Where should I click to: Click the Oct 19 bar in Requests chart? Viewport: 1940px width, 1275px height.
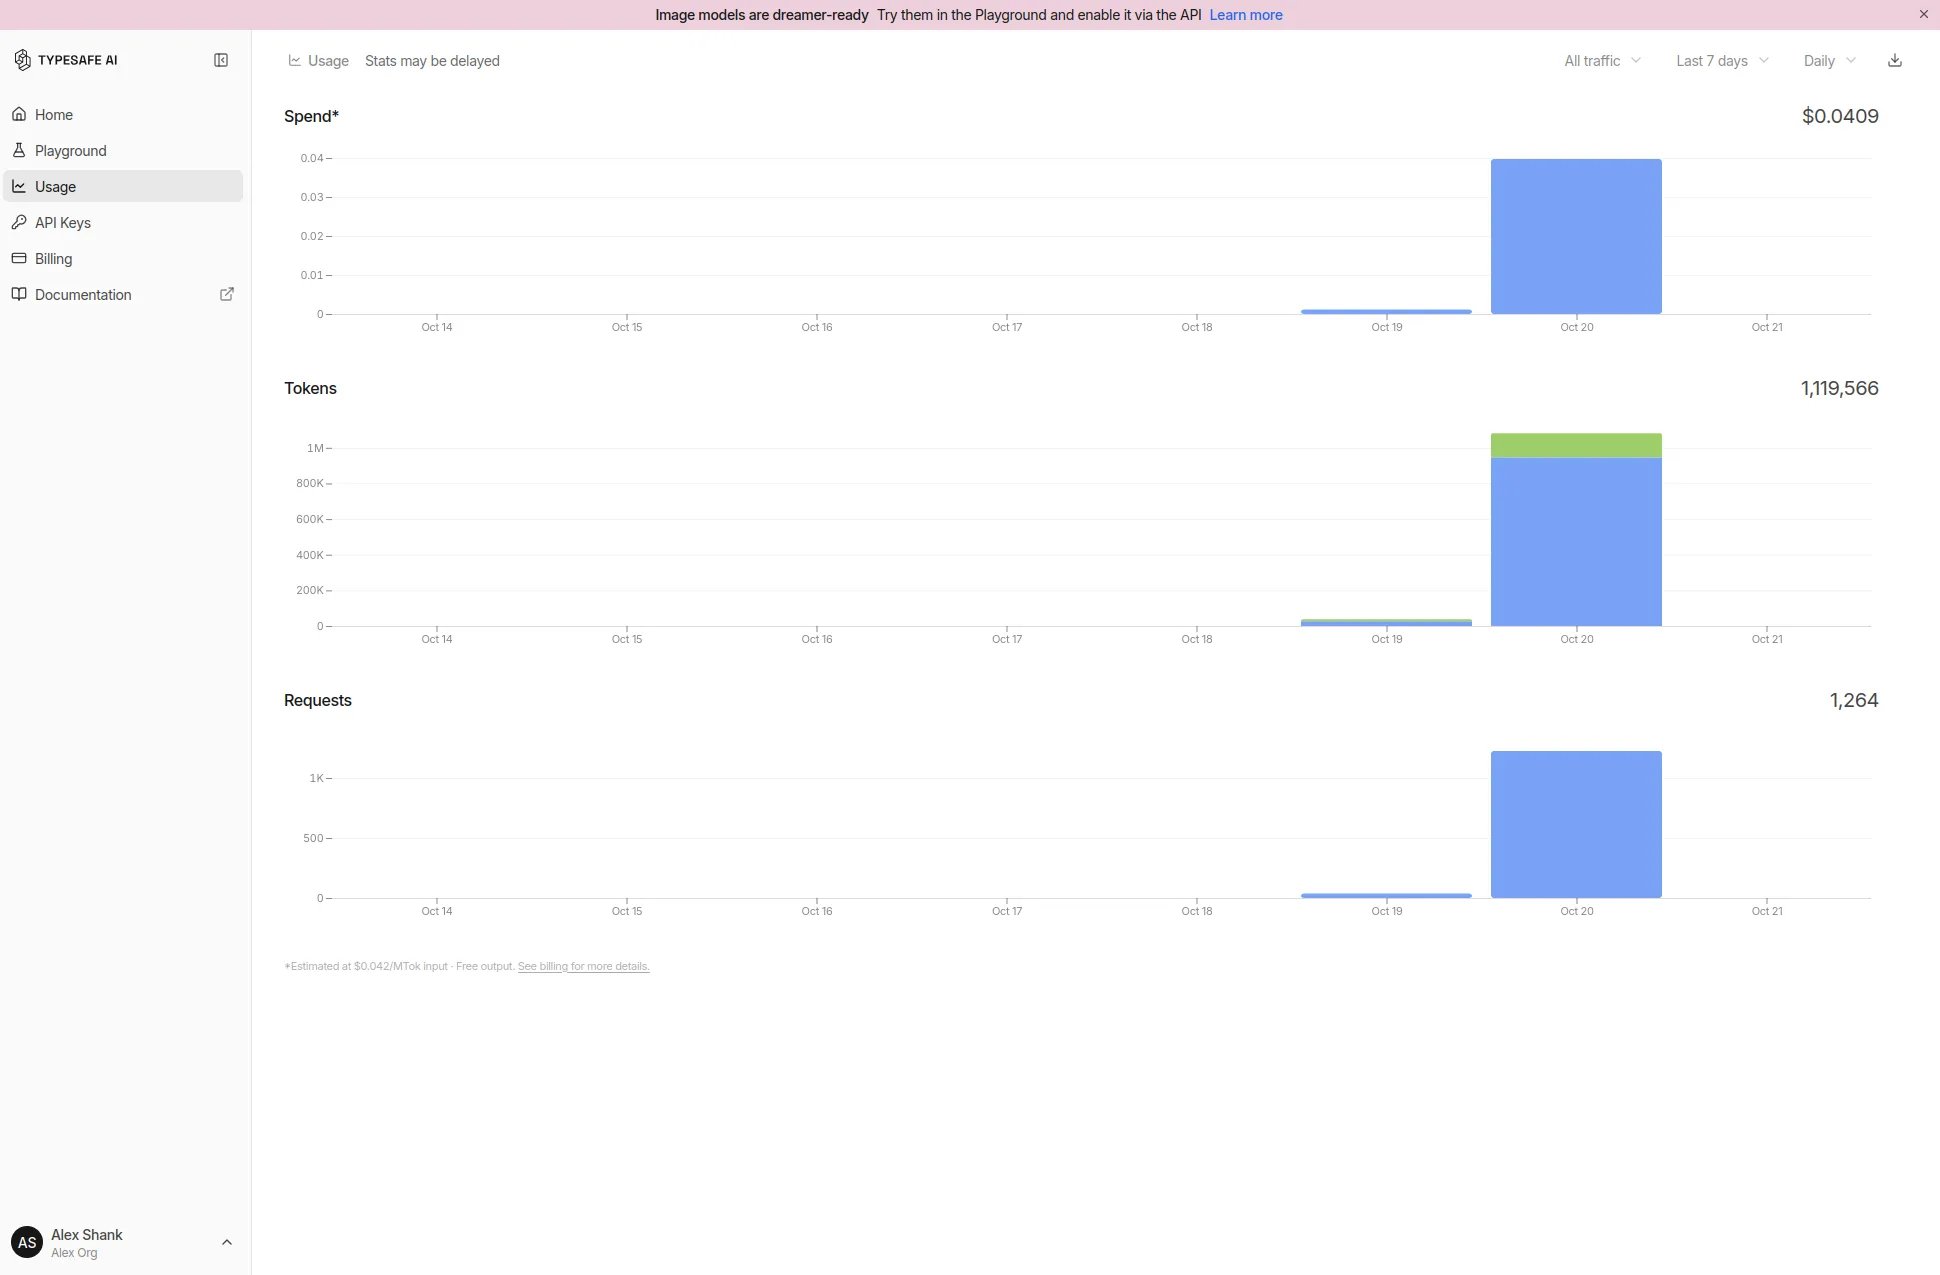click(1386, 895)
